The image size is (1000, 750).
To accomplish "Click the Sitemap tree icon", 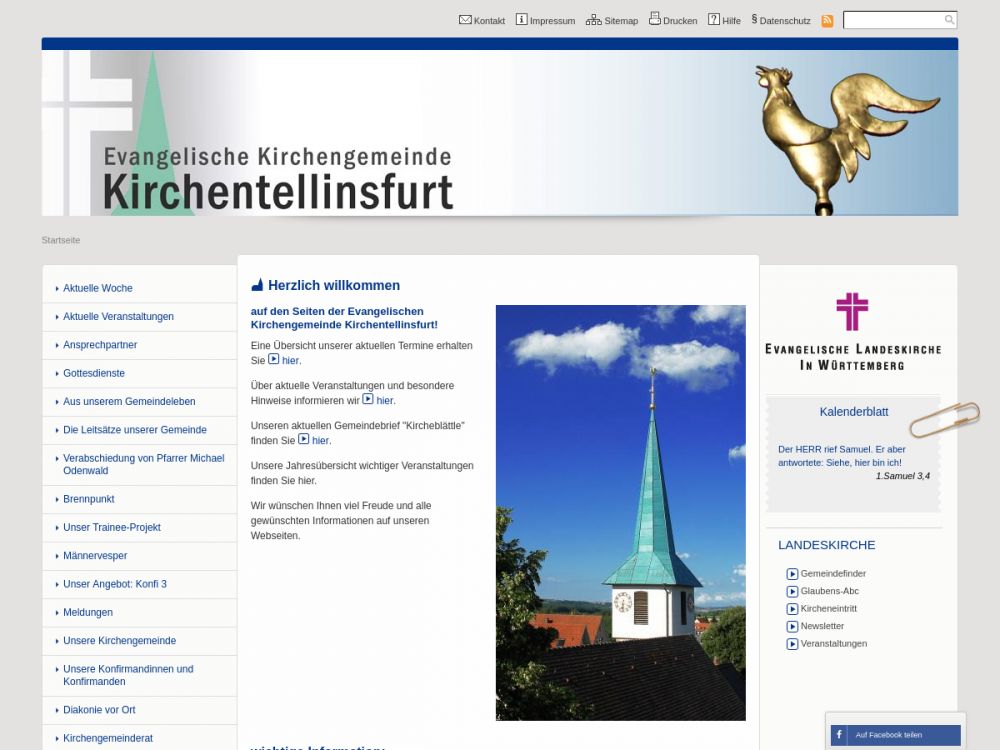I will point(593,19).
